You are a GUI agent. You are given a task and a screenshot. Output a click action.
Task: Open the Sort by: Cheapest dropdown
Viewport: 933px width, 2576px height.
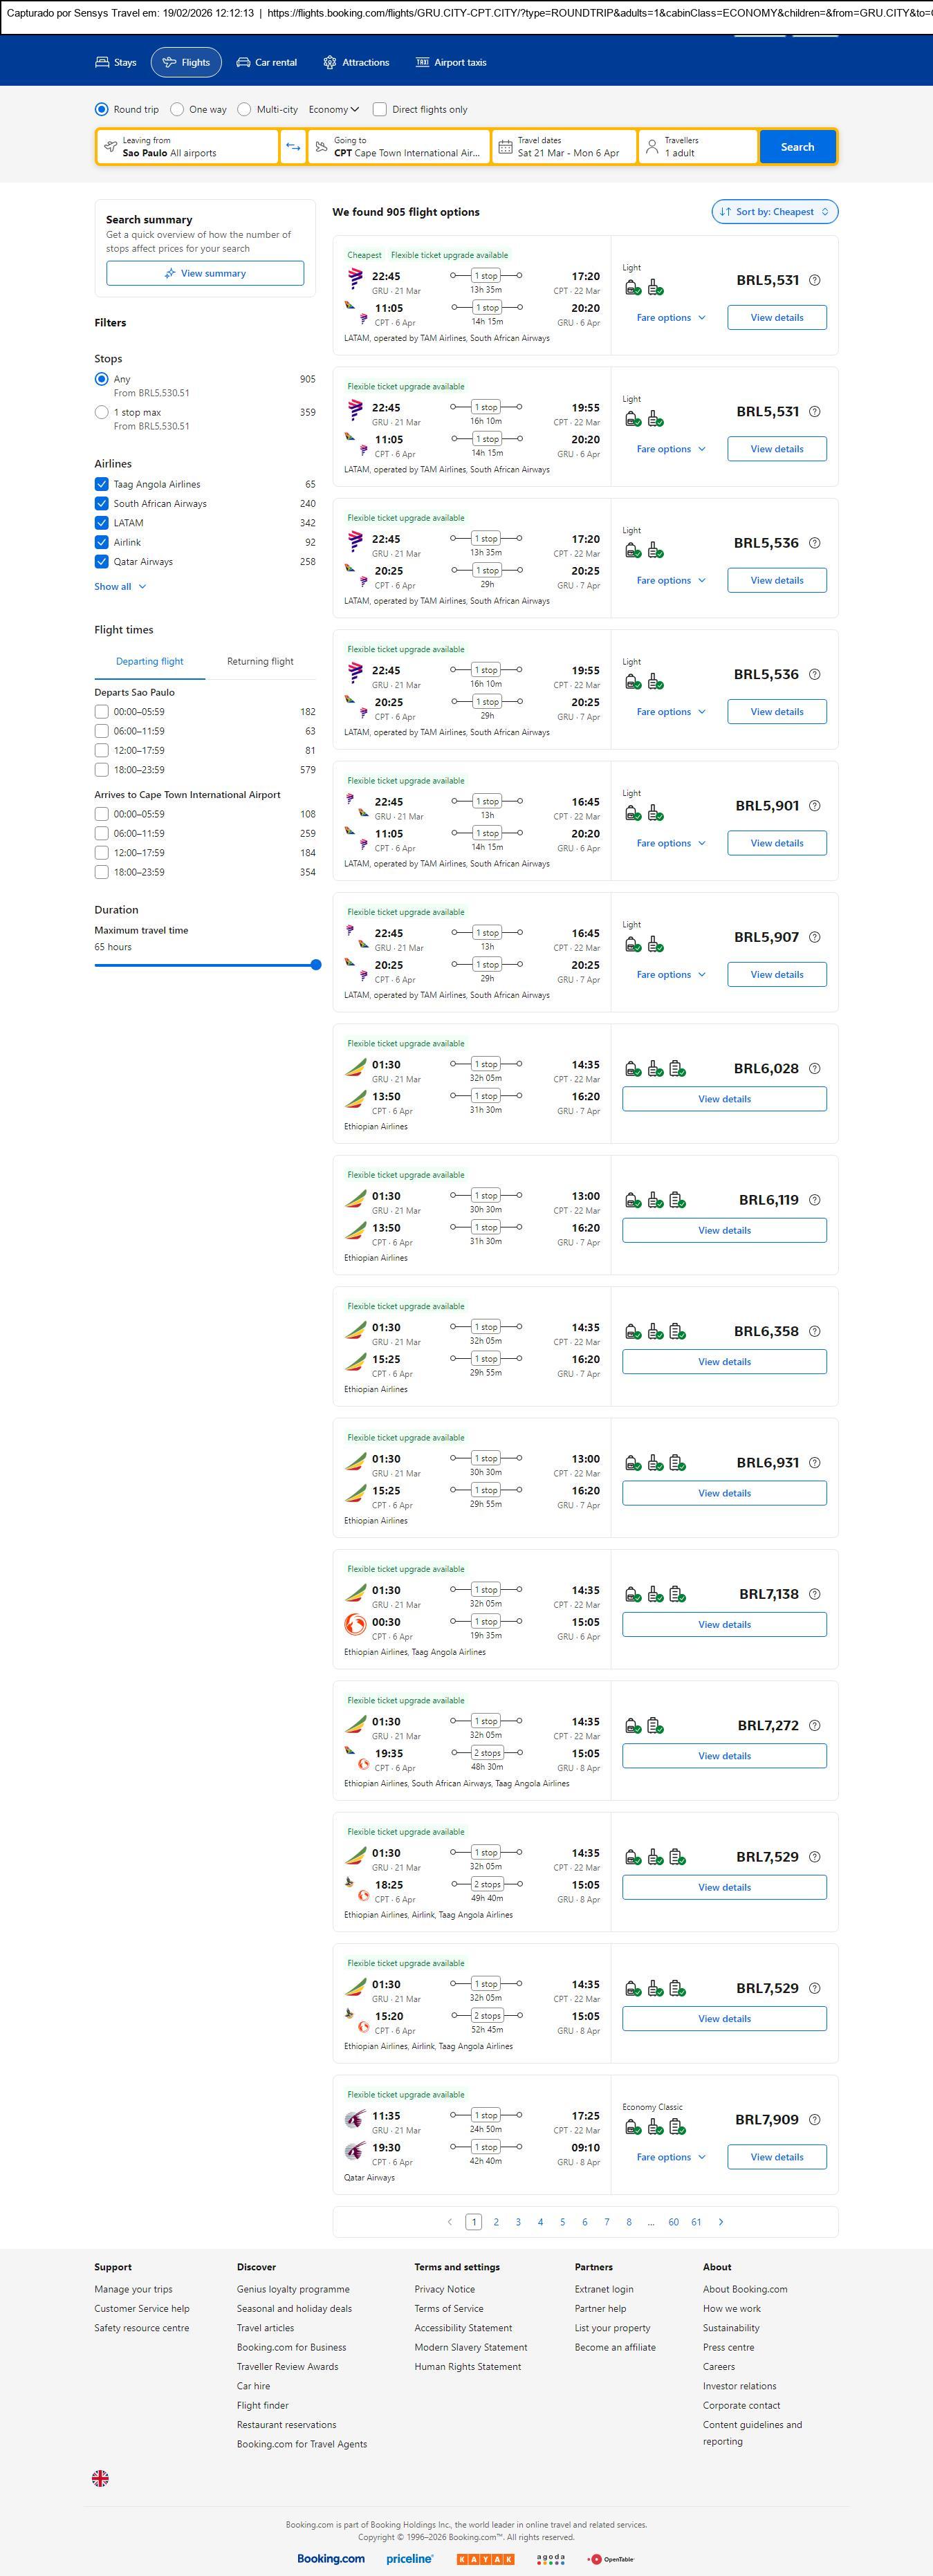point(774,212)
